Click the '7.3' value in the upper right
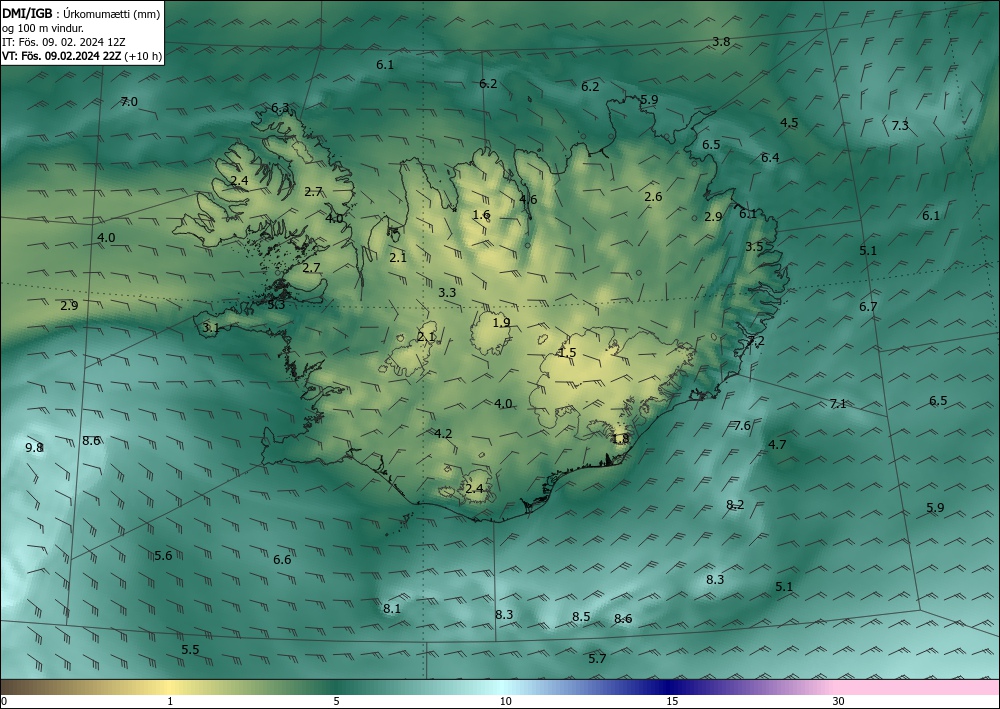The image size is (1000, 709). coord(900,126)
